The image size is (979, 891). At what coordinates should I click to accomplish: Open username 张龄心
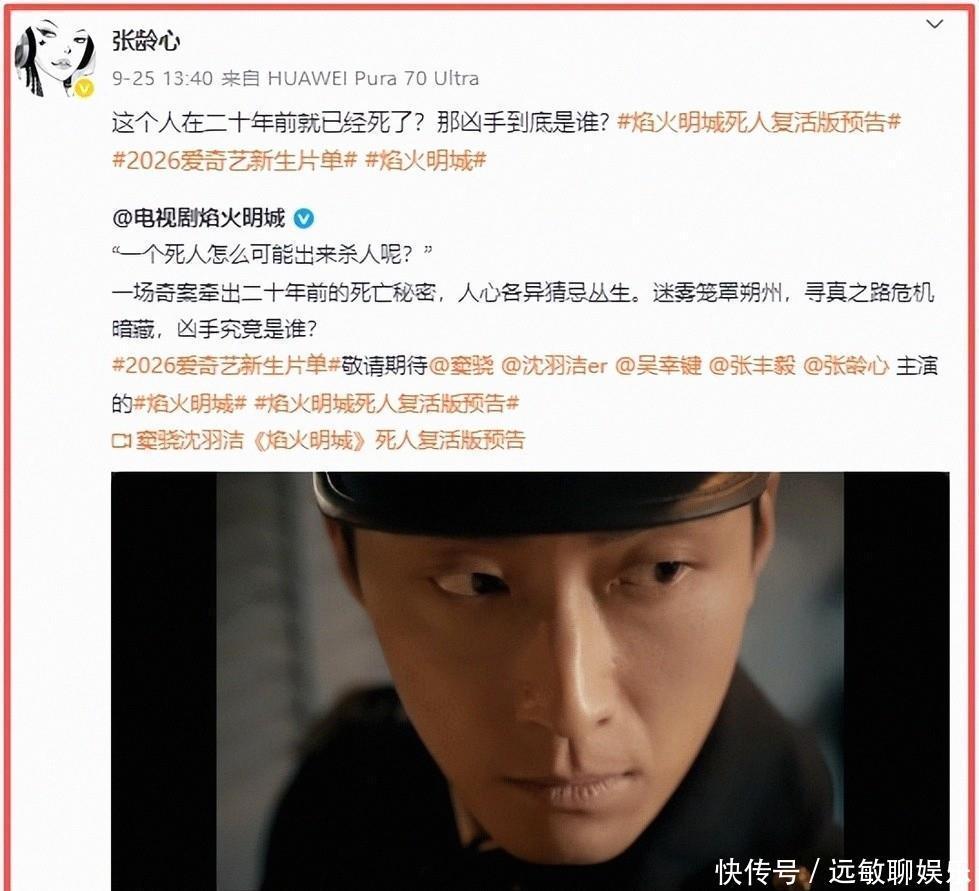(146, 41)
